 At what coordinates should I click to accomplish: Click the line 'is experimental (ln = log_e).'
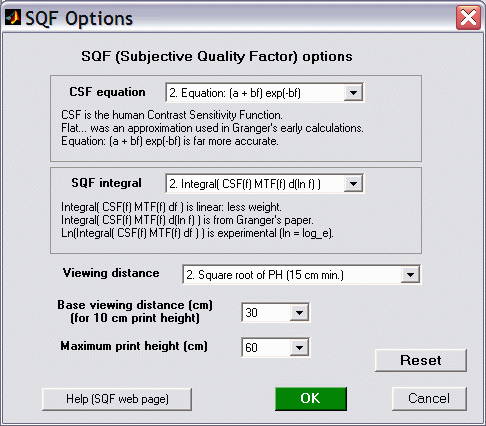(x=197, y=233)
